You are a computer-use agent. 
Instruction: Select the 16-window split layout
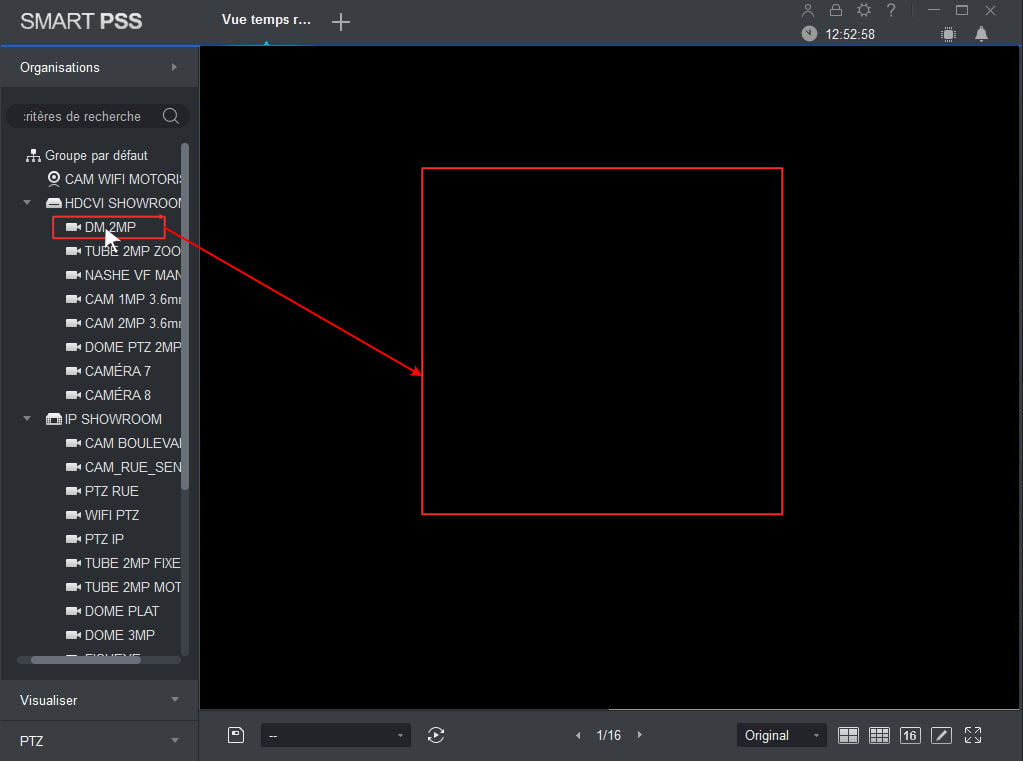point(909,735)
